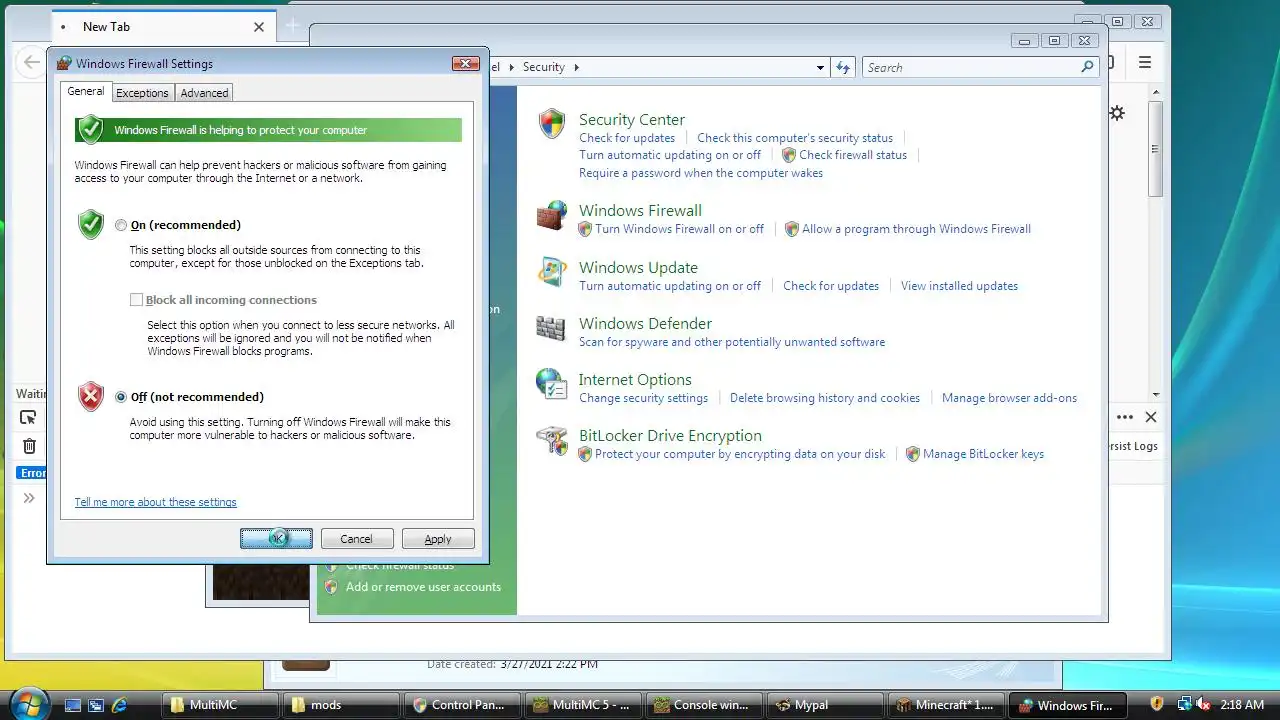This screenshot has width=1280, height=720.
Task: Click the Windows Start orb
Action: (x=29, y=703)
